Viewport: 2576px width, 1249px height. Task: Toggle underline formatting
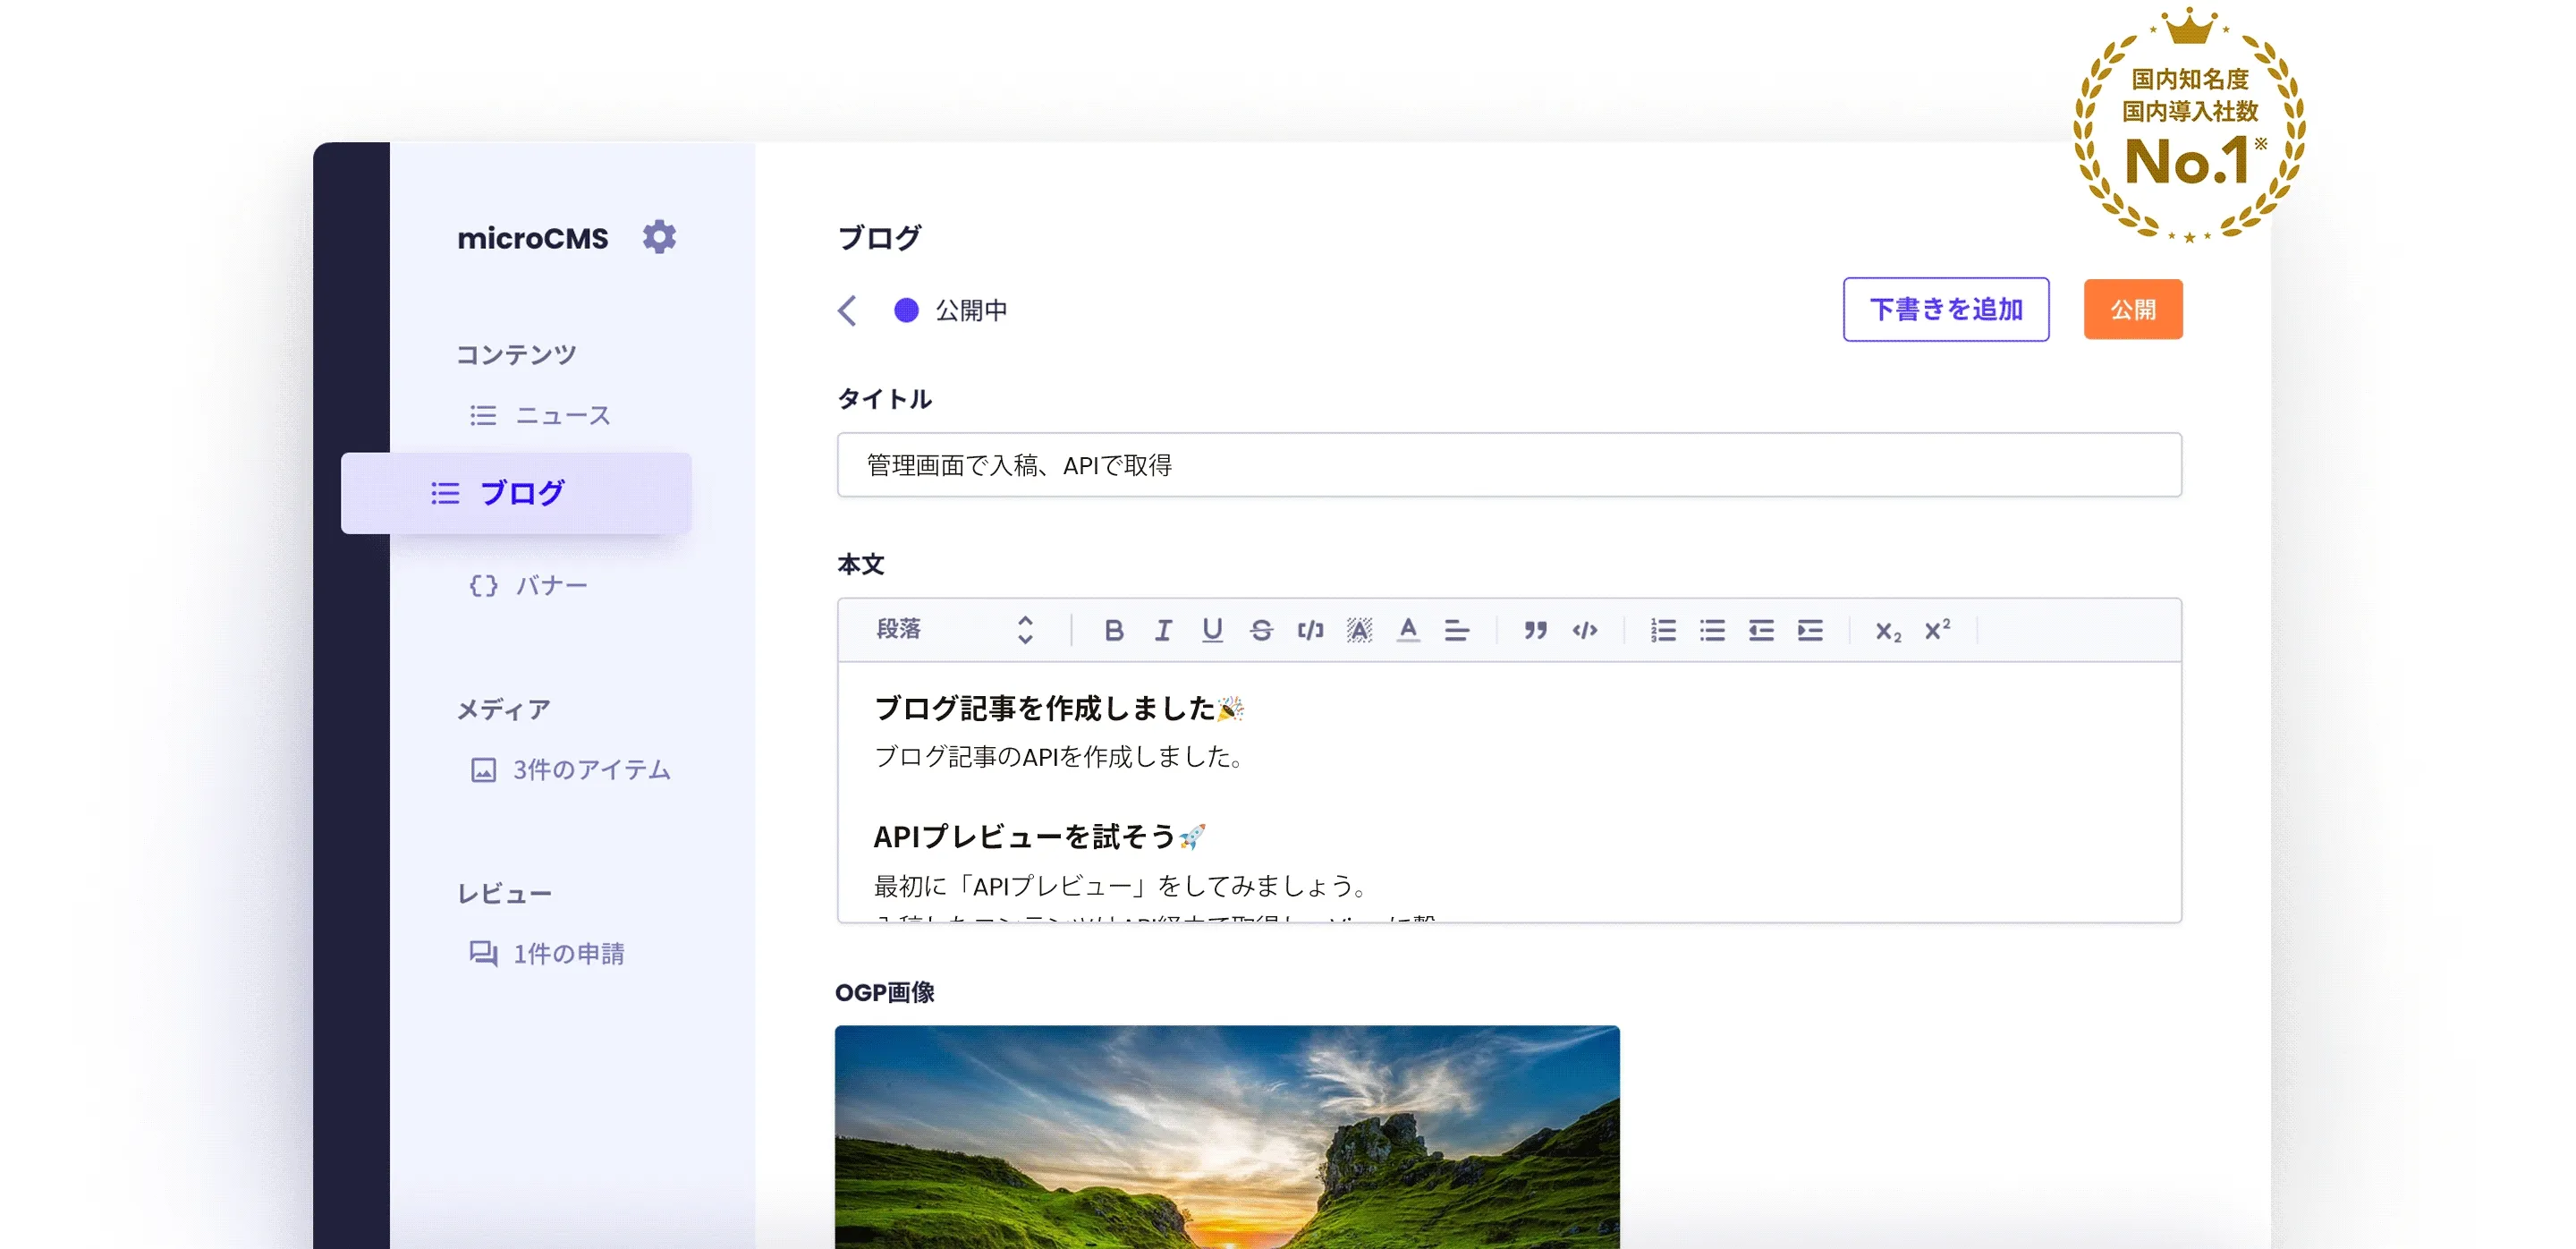pyautogui.click(x=1212, y=630)
